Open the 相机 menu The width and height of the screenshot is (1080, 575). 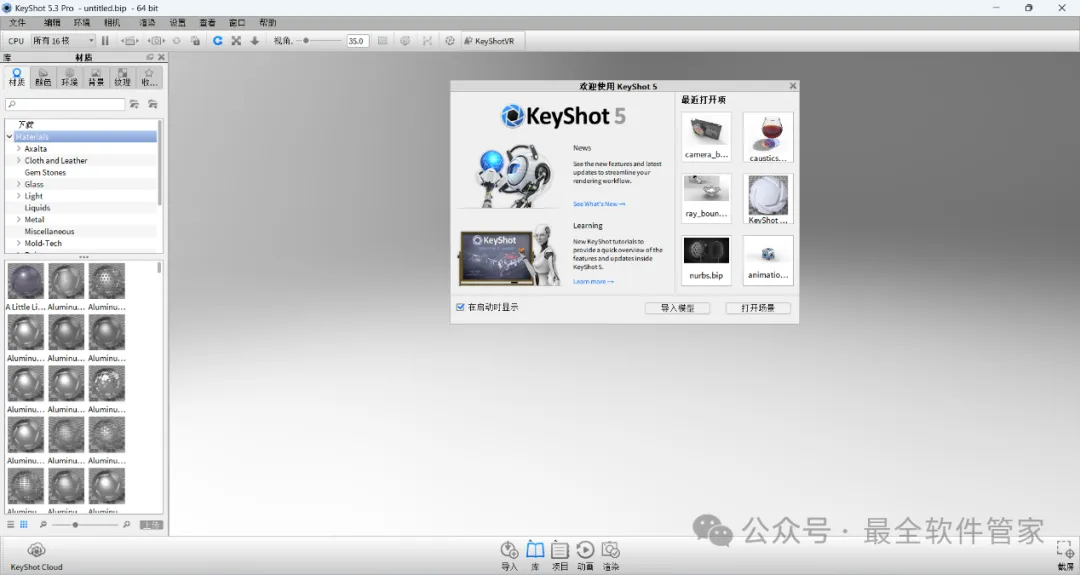[x=112, y=23]
